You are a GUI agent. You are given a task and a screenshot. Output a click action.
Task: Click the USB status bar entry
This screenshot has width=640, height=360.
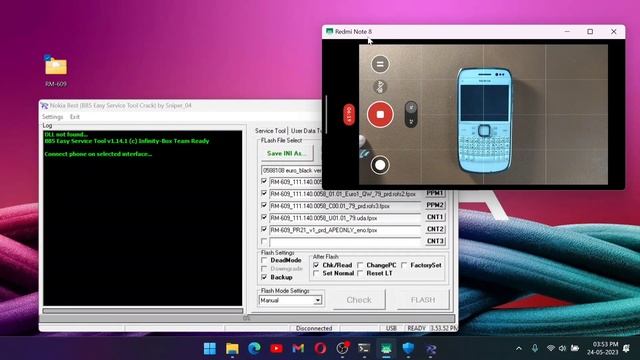pos(391,328)
